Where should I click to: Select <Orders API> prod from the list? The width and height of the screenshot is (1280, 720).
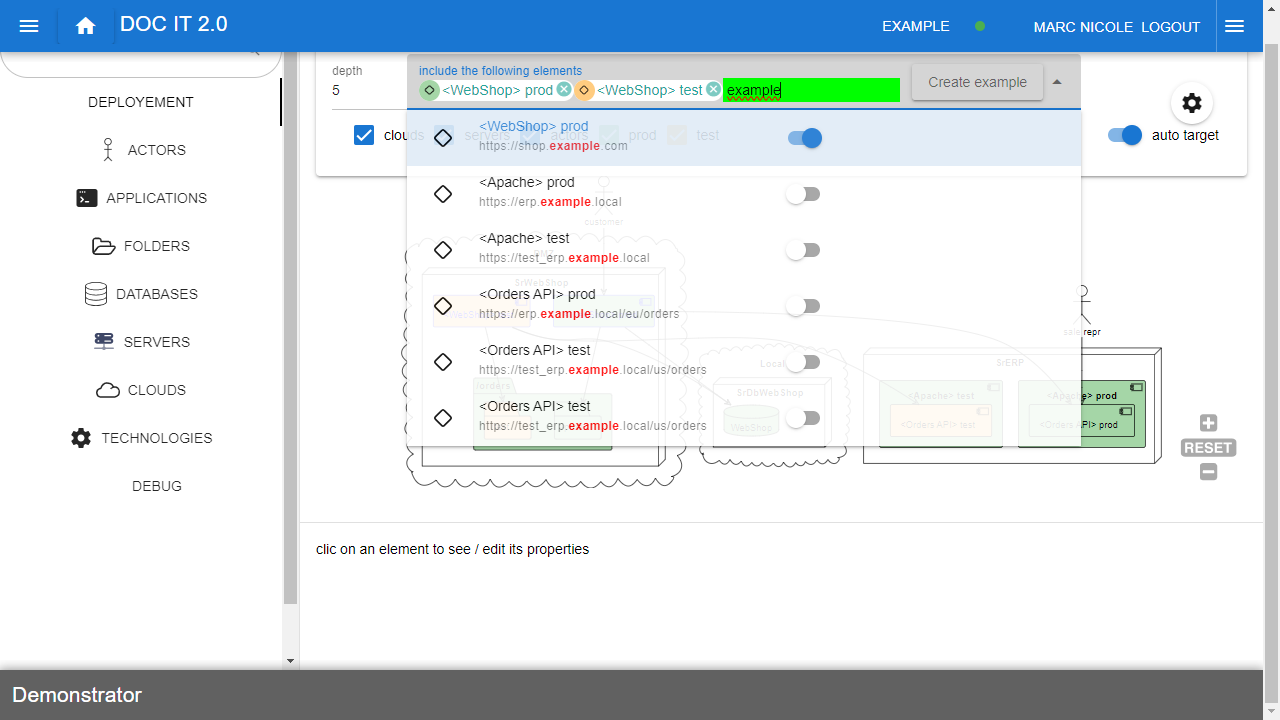click(537, 295)
